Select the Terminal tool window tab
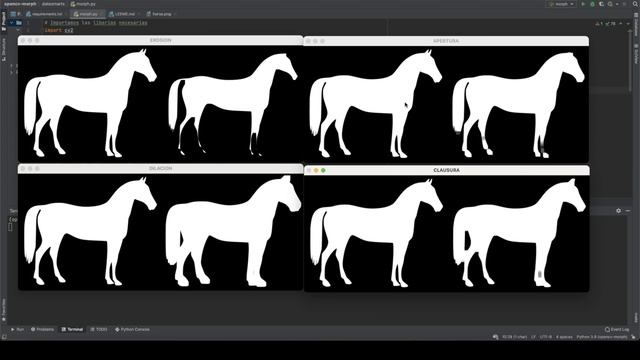This screenshot has width=640, height=360. pos(72,329)
